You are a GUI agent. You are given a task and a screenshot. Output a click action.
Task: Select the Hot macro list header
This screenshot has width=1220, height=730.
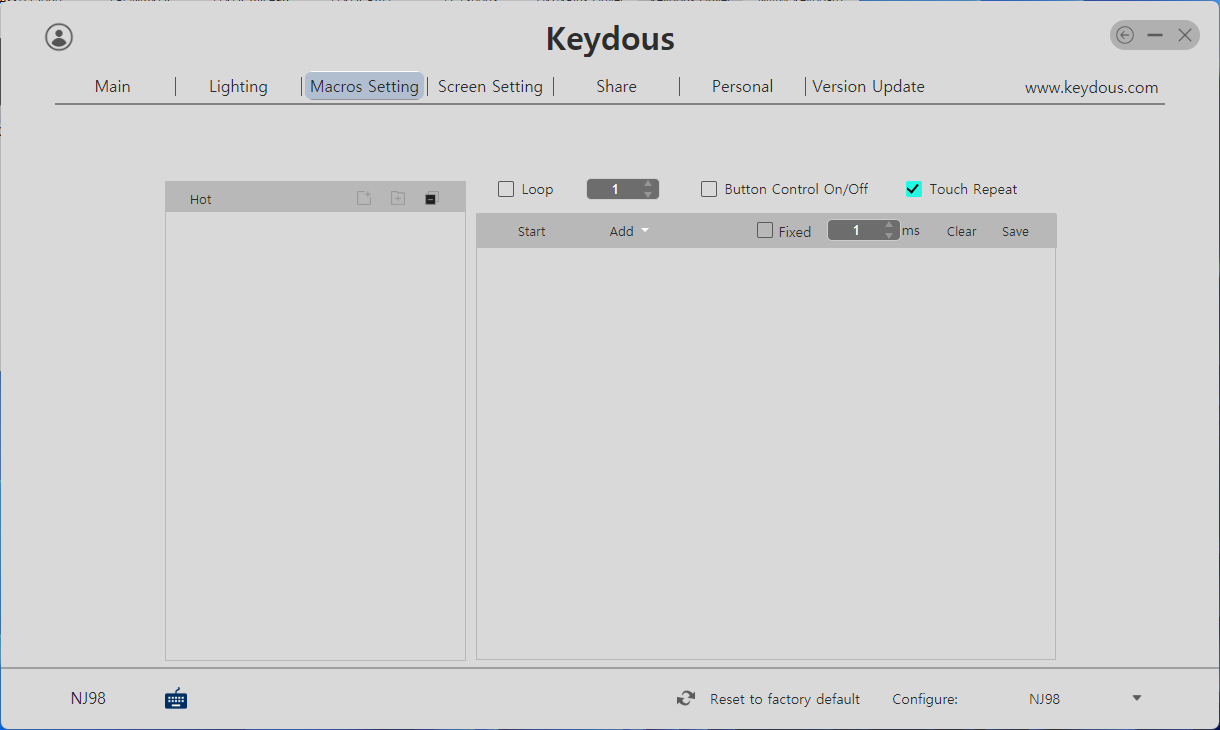(315, 198)
